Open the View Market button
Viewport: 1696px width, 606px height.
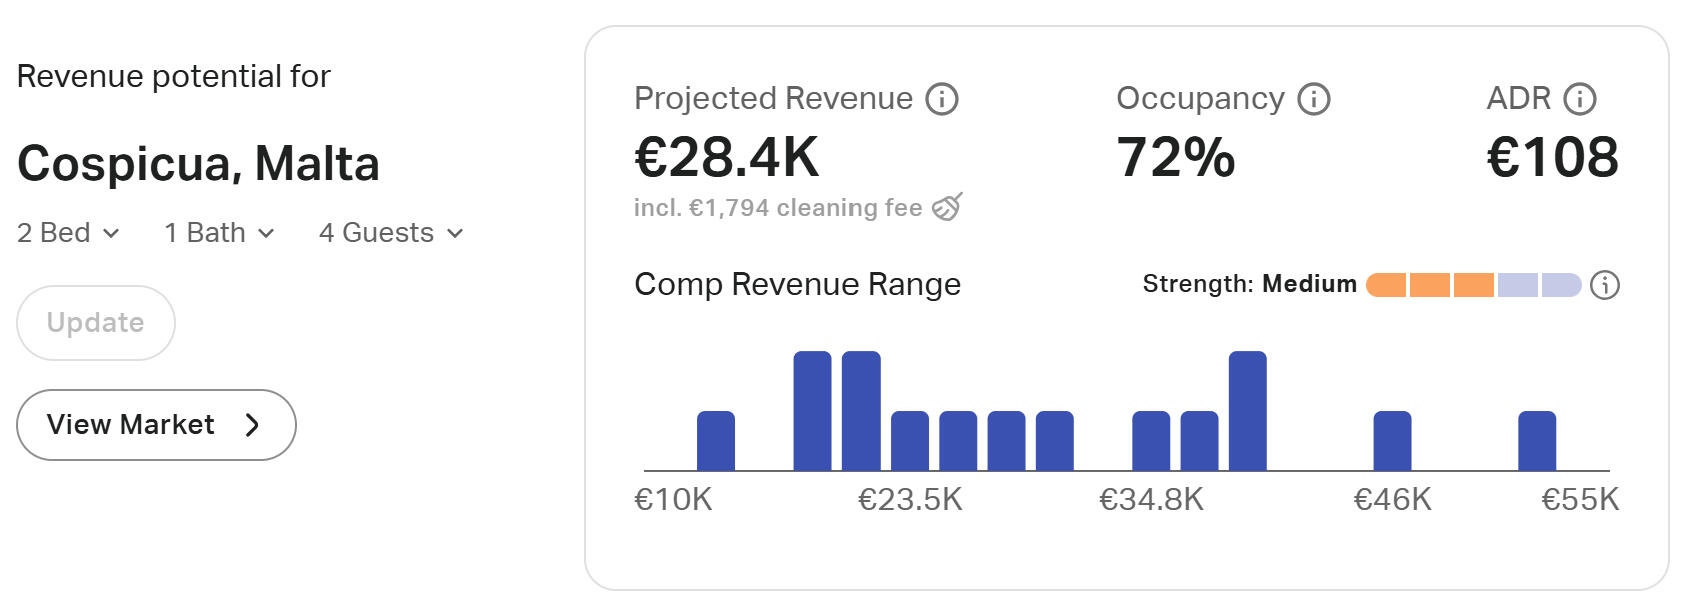156,425
